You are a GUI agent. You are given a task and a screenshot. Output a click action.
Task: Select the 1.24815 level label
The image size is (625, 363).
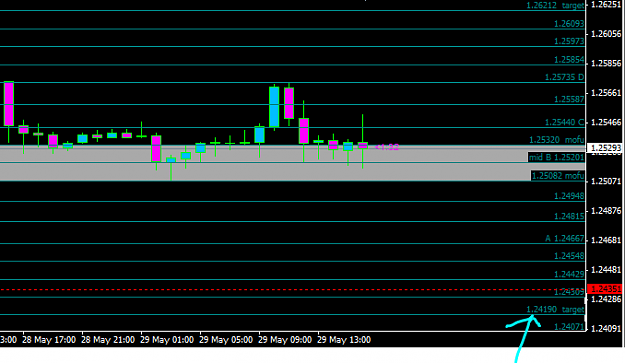569,216
